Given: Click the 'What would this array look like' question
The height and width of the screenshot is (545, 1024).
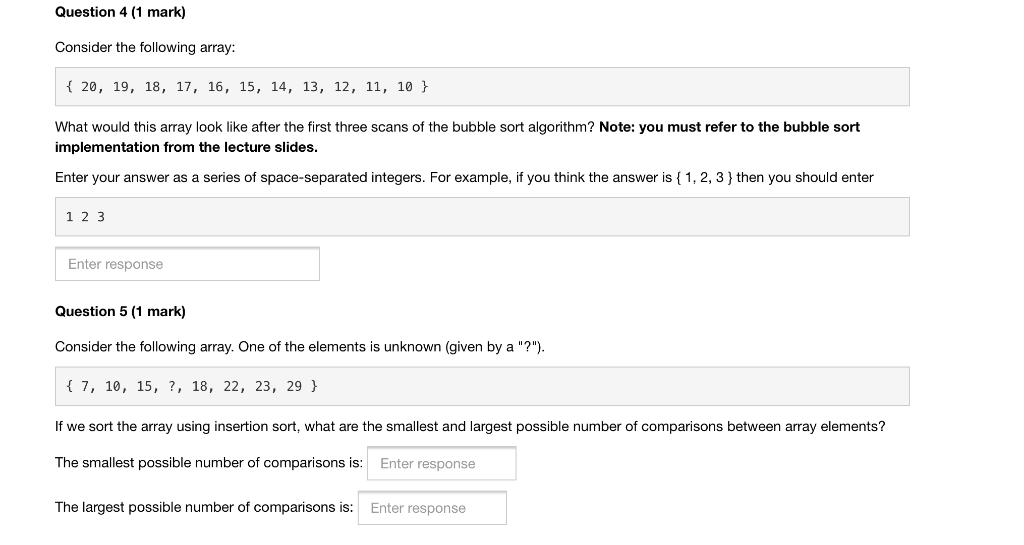Looking at the screenshot, I should [325, 127].
